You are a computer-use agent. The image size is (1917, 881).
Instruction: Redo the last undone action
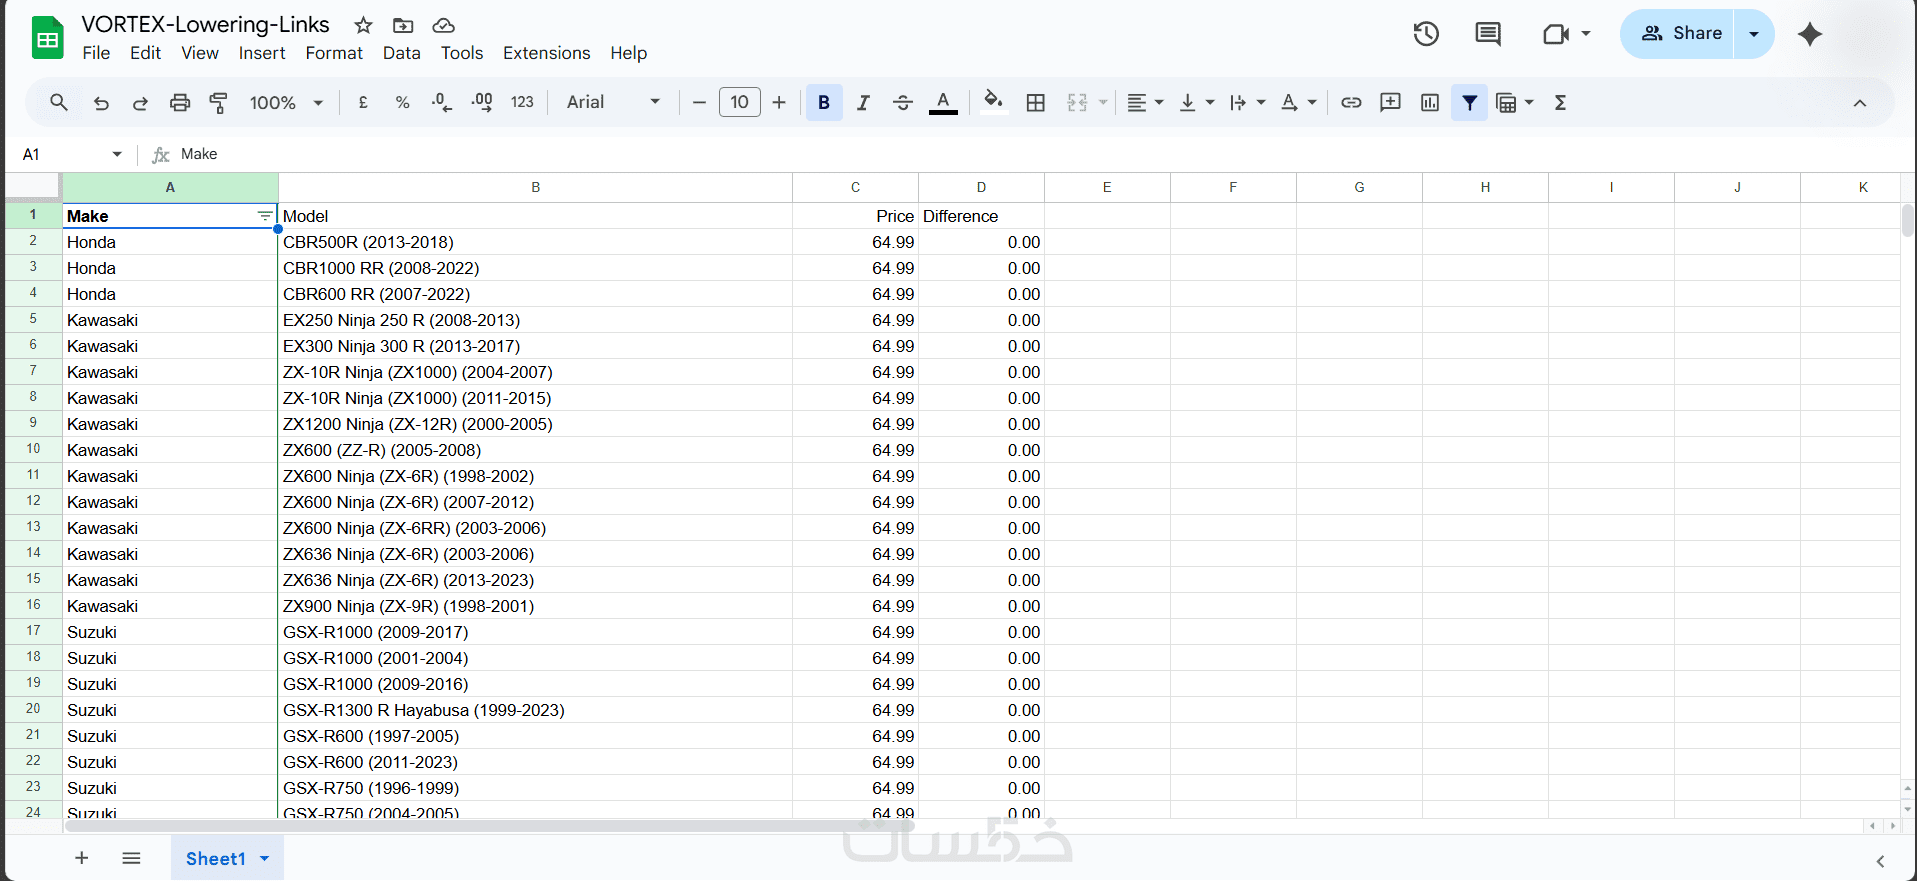tap(140, 102)
